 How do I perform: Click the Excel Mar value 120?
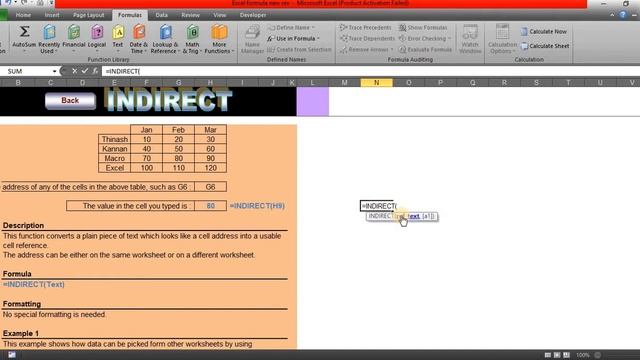click(x=210, y=168)
